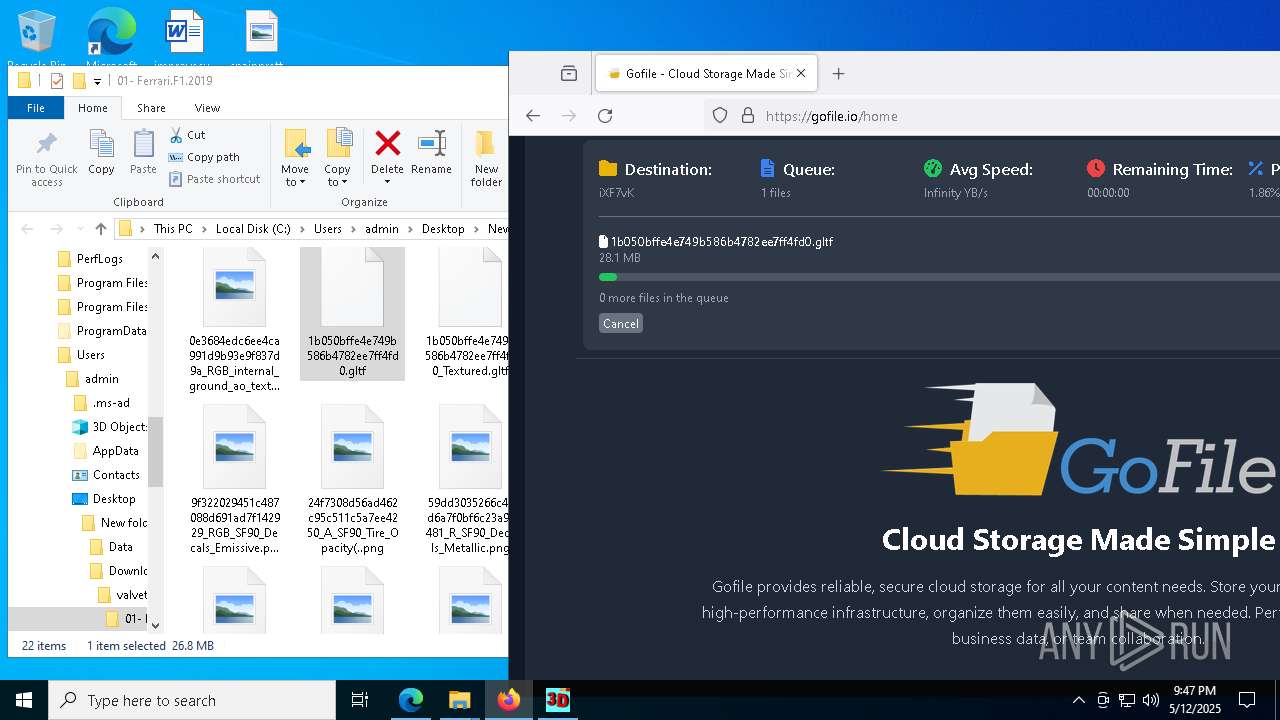The width and height of the screenshot is (1280, 720).
Task: Open the Windows Start menu
Action: (24, 700)
